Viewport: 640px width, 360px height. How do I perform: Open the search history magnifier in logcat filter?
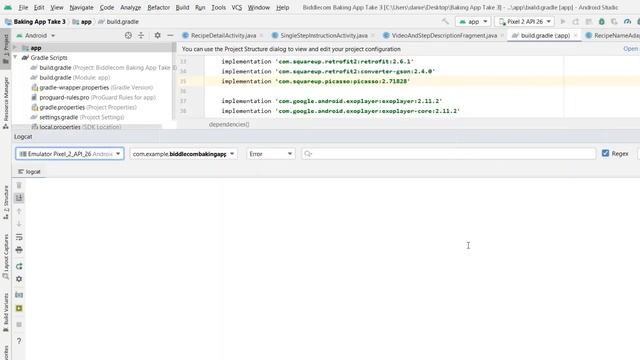(308, 154)
